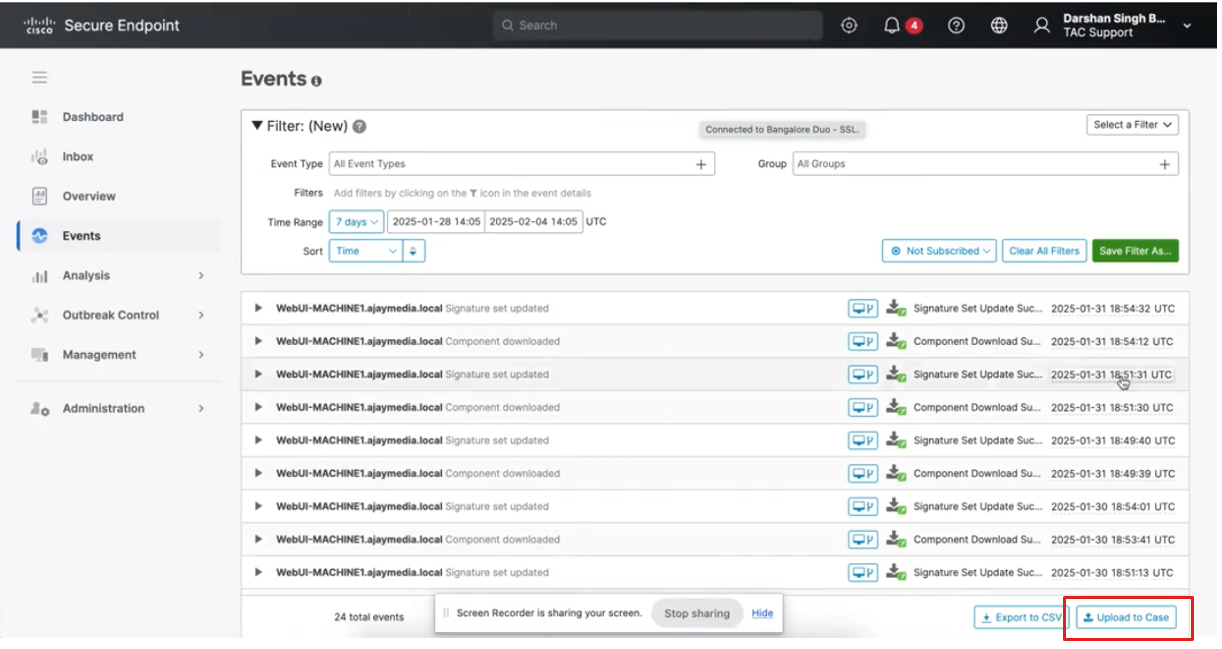Expand the 18:54:32 Signature set updated event

259,309
